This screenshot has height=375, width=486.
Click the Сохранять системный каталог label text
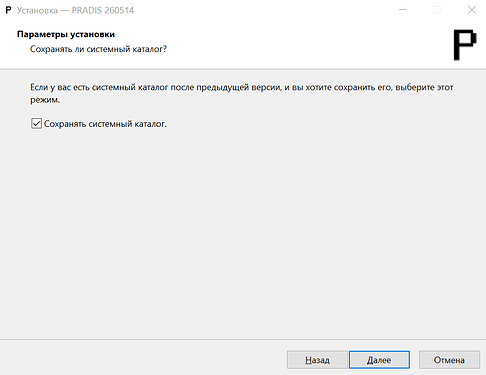tap(105, 124)
